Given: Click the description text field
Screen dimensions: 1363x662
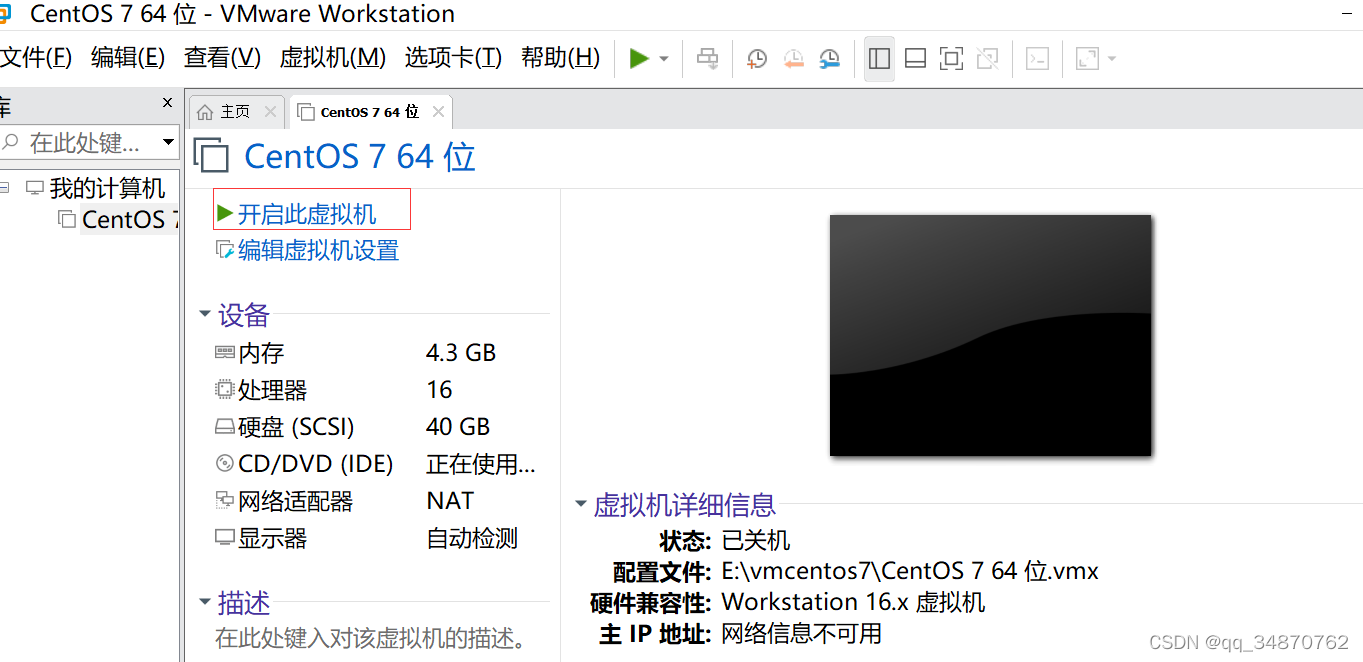Looking at the screenshot, I should pos(371,638).
